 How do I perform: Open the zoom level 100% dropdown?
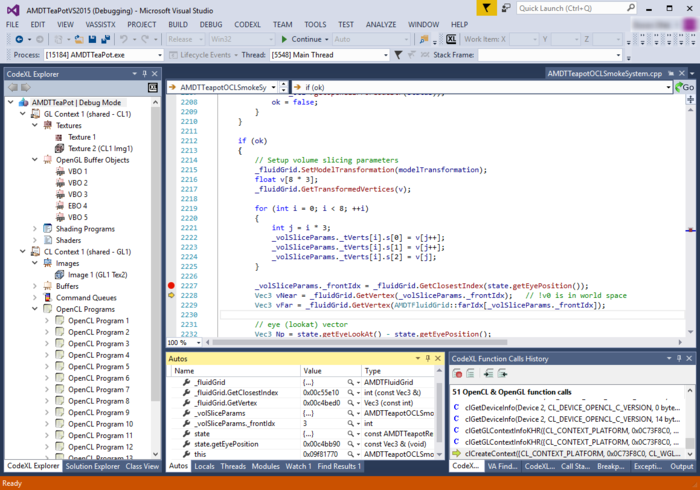coord(198,342)
